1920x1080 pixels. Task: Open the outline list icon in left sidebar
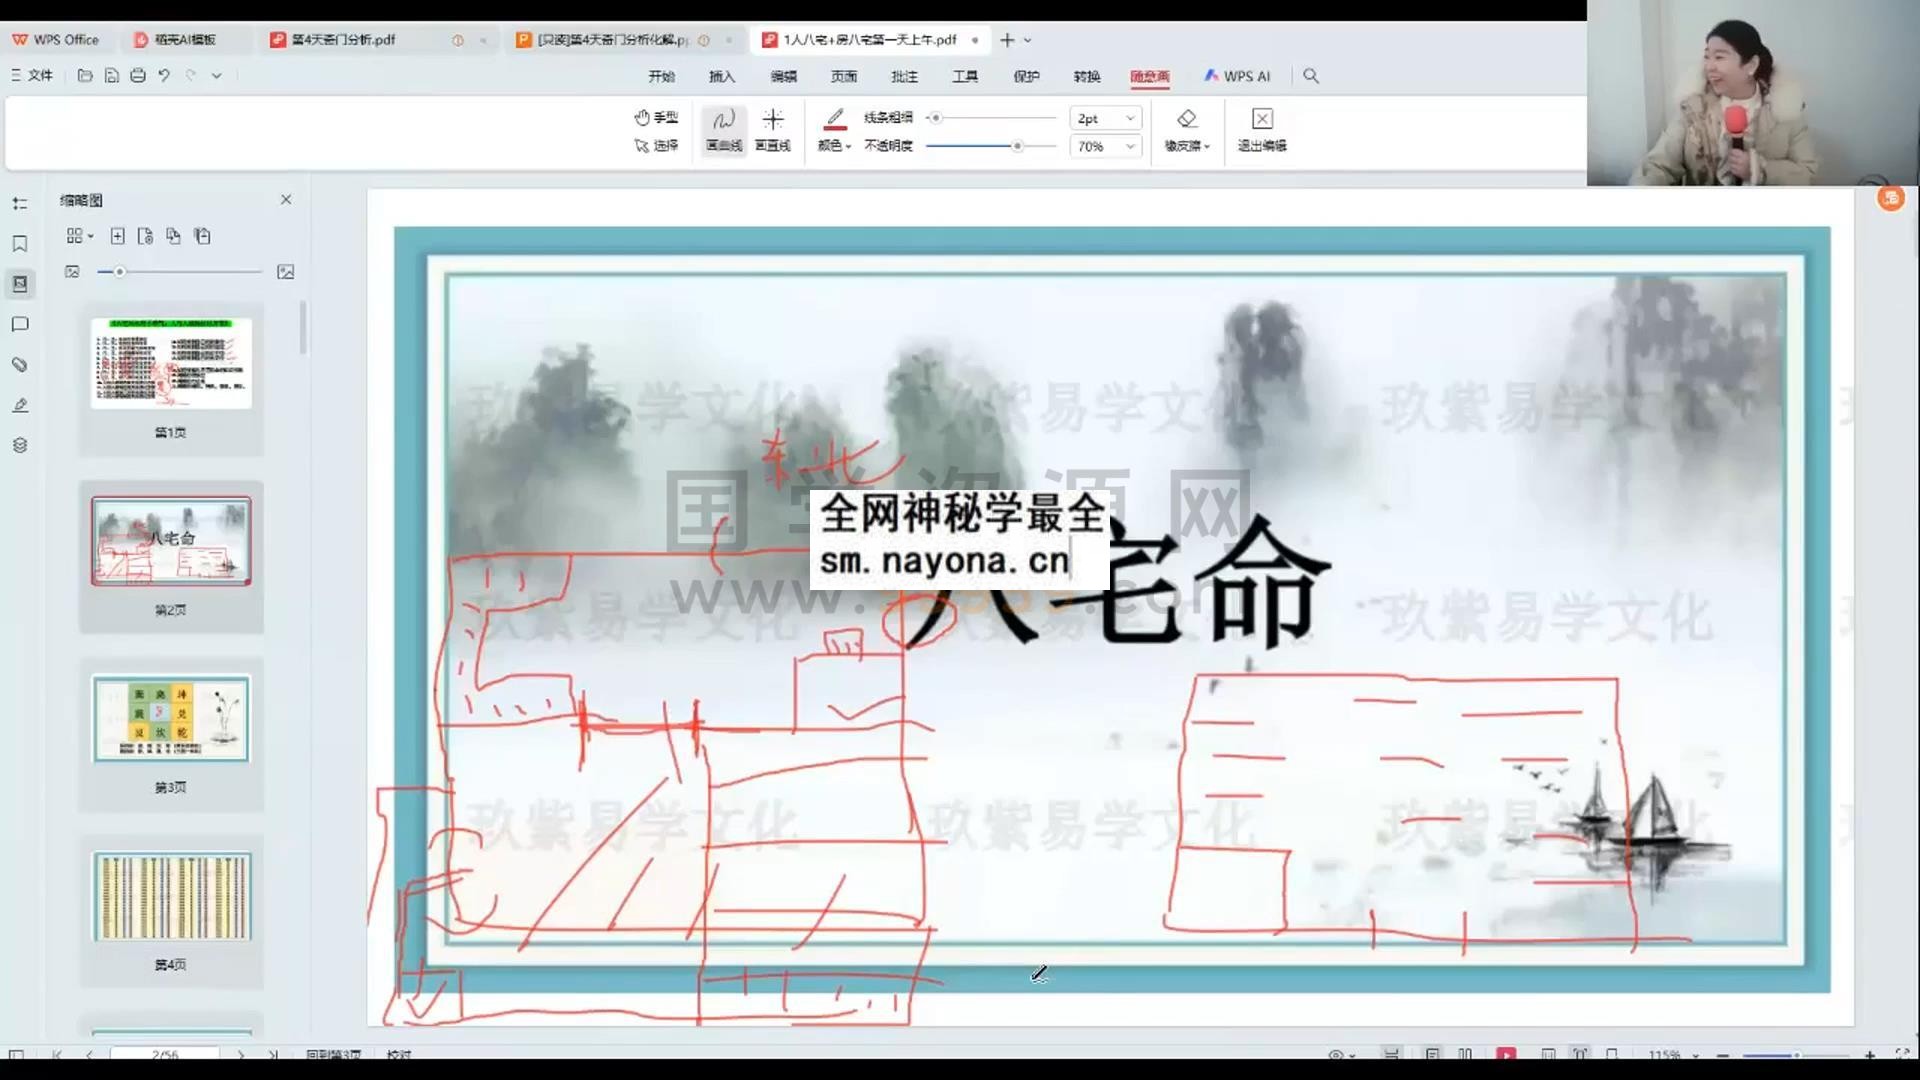click(20, 203)
